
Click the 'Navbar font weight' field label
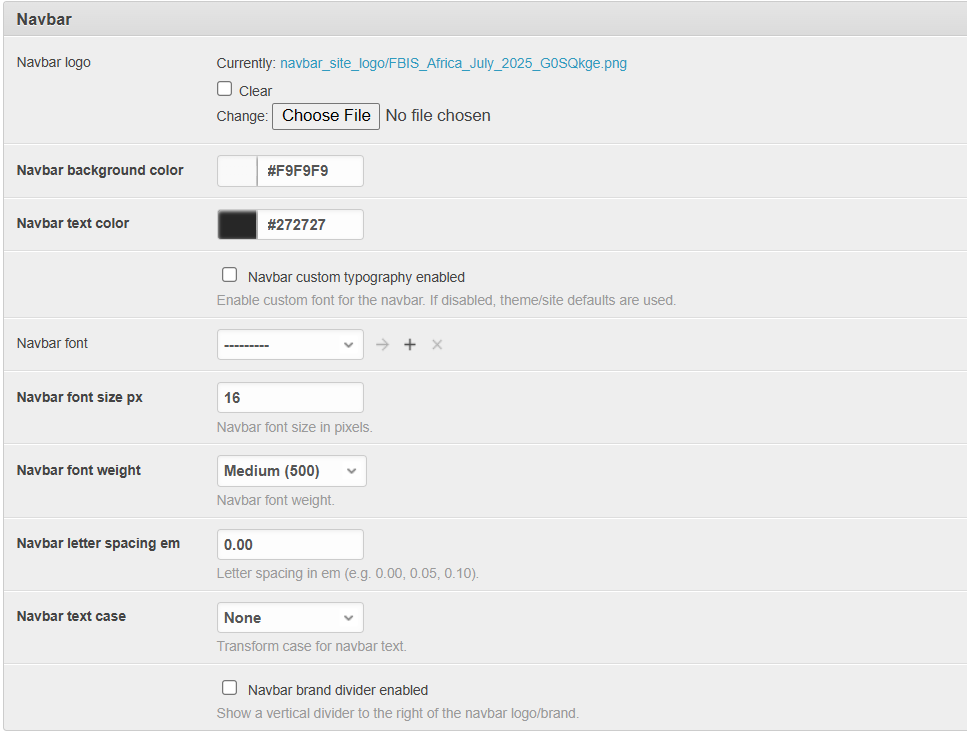(x=79, y=470)
